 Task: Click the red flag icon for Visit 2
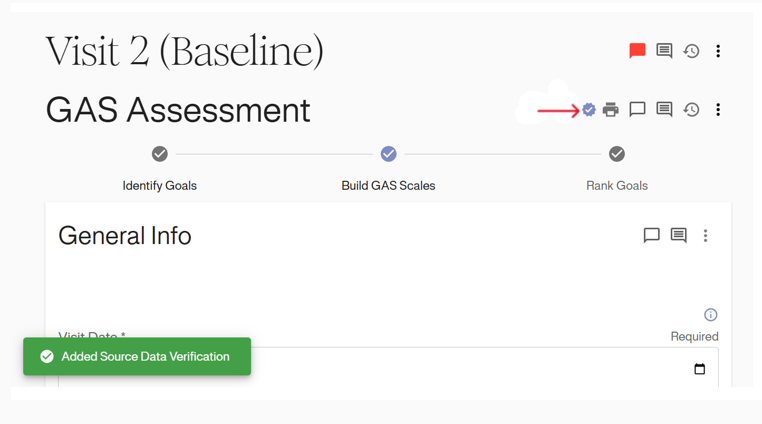click(637, 51)
